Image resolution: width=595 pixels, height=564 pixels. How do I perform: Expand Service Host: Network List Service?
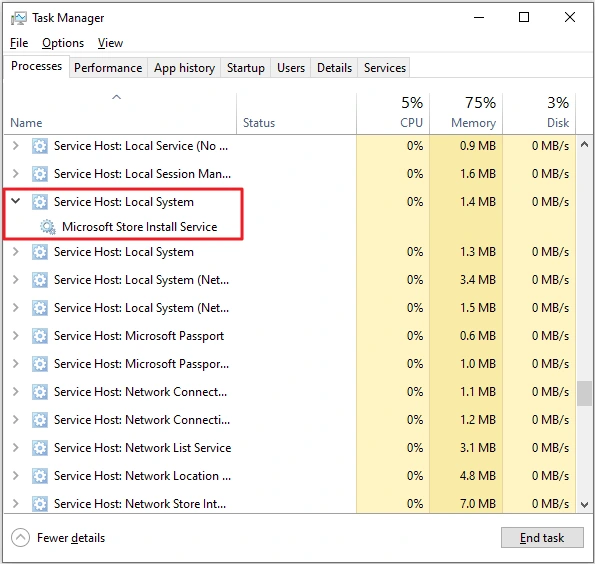point(16,447)
